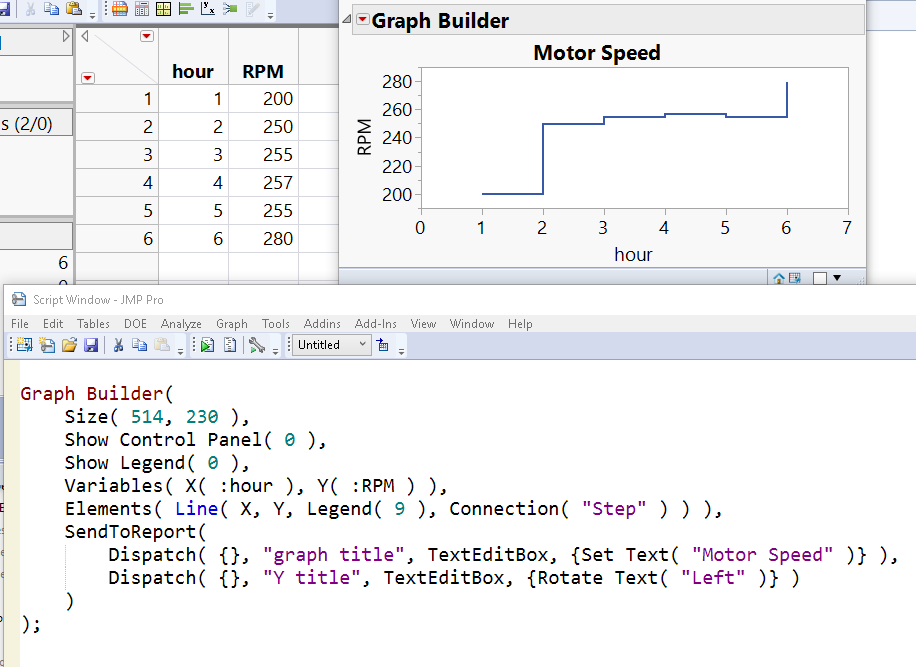Select the RPM column header

[x=263, y=71]
